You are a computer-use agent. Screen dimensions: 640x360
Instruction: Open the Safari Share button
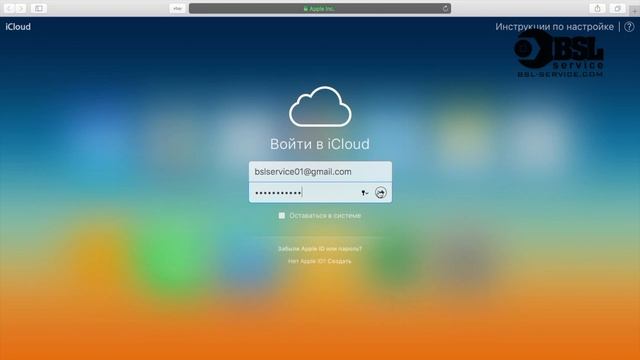598,9
